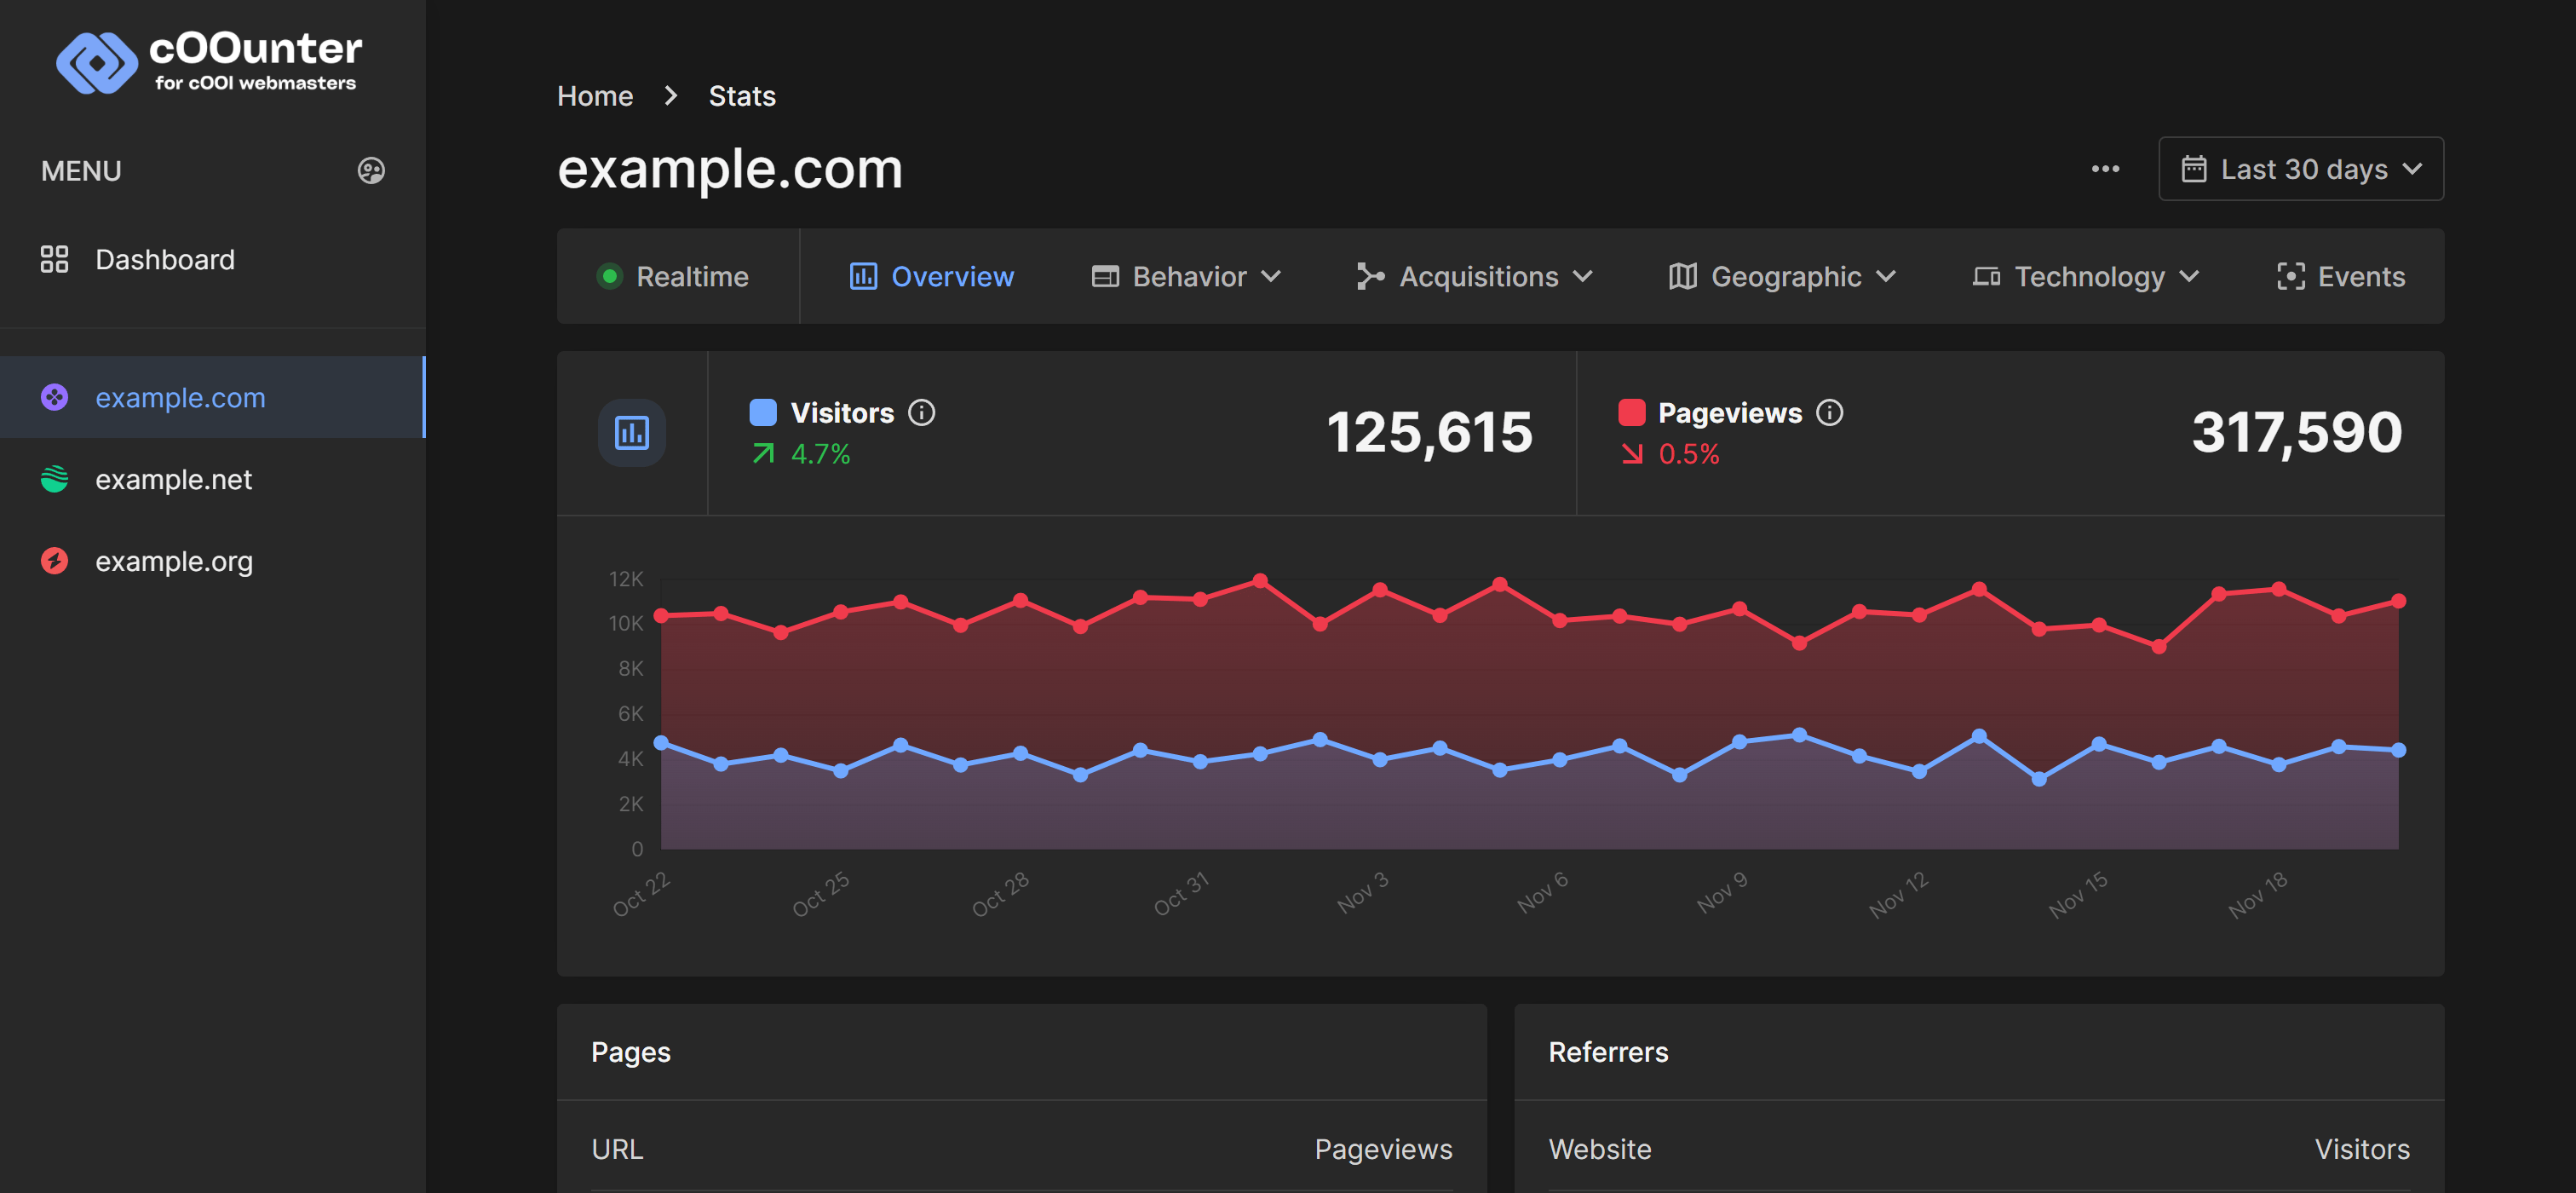Open the Last 30 days date dropdown
Image resolution: width=2576 pixels, height=1193 pixels.
[2300, 169]
